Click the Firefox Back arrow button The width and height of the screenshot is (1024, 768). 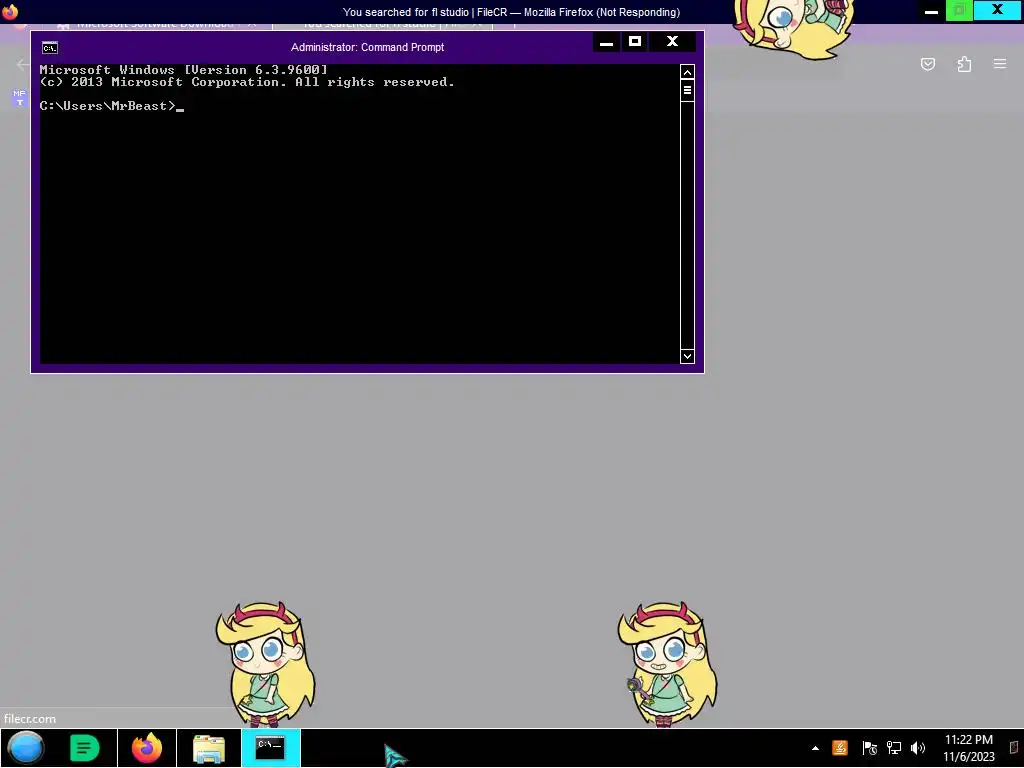22,65
